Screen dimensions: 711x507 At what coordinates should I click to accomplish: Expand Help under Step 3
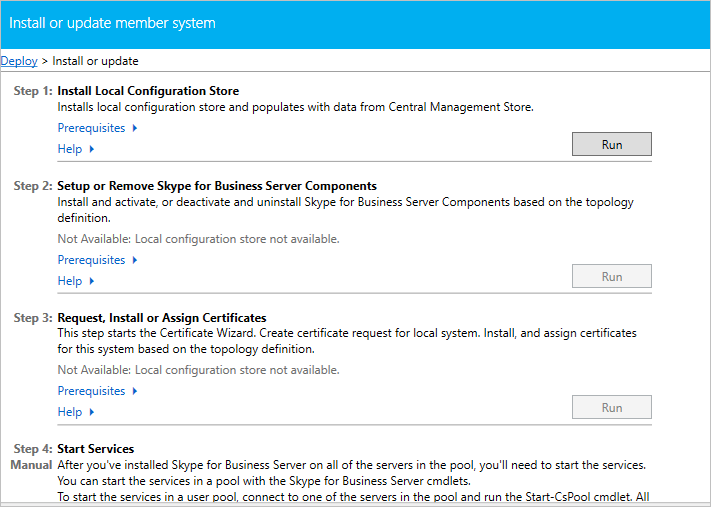click(x=76, y=412)
